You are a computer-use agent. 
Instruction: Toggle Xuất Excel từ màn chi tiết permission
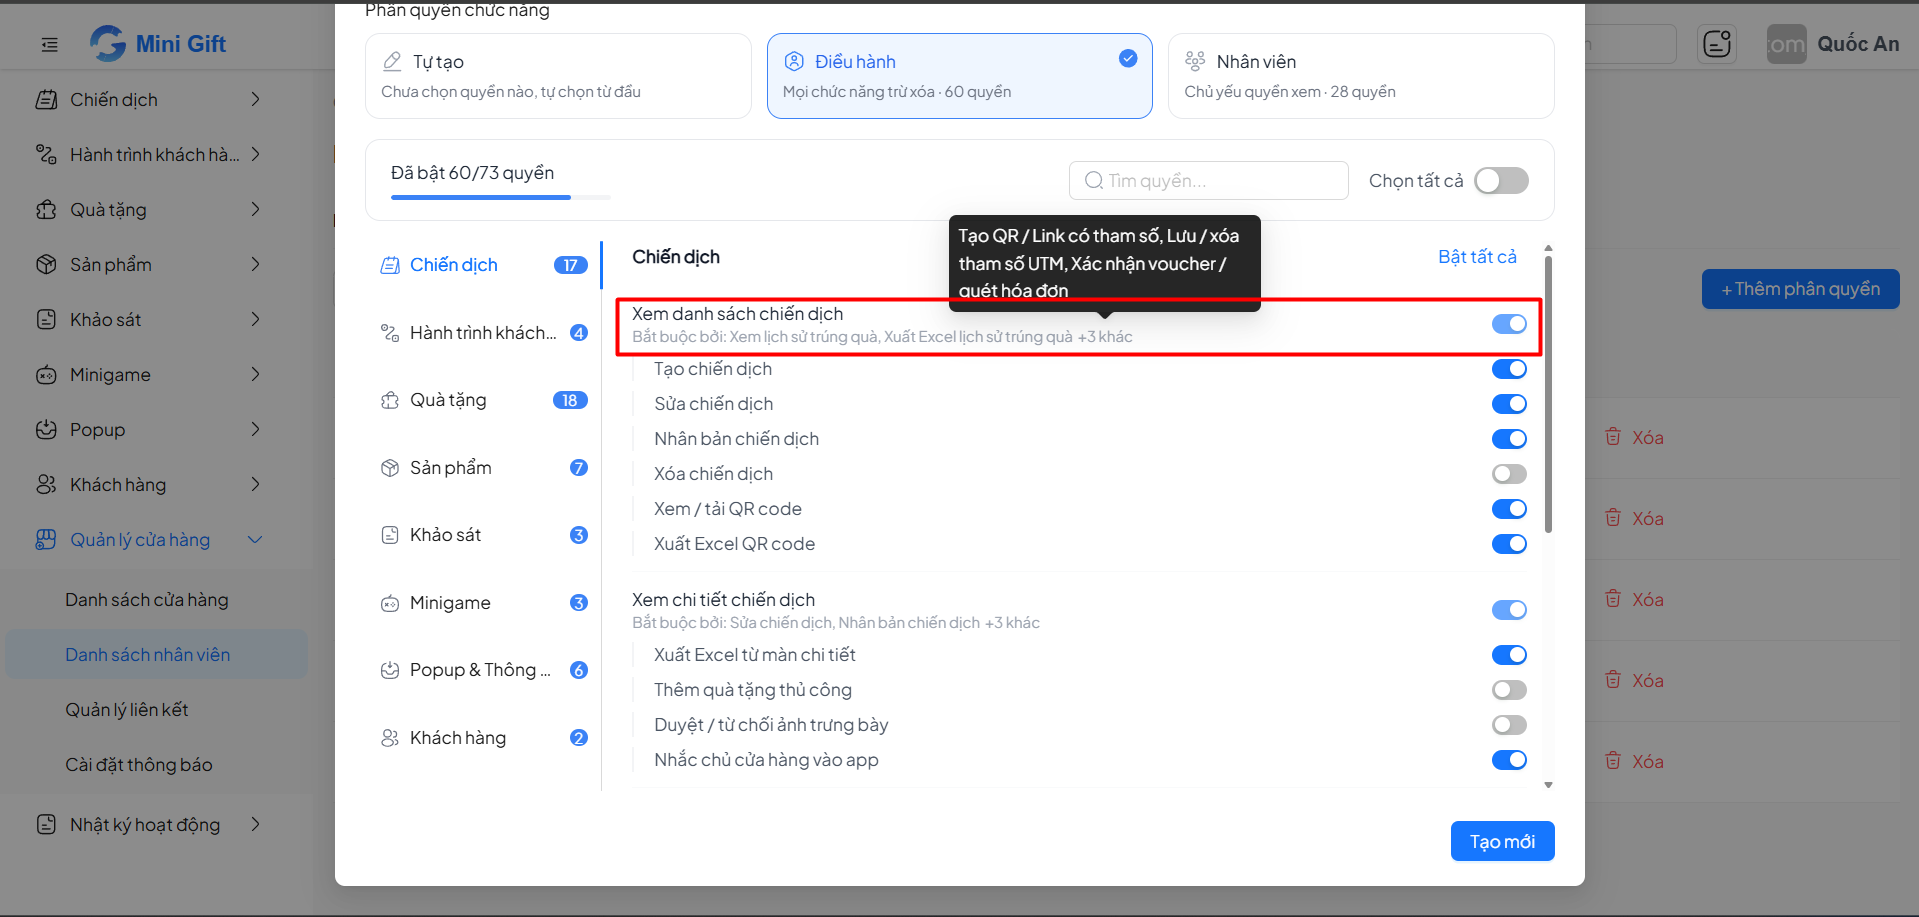pyautogui.click(x=1509, y=655)
